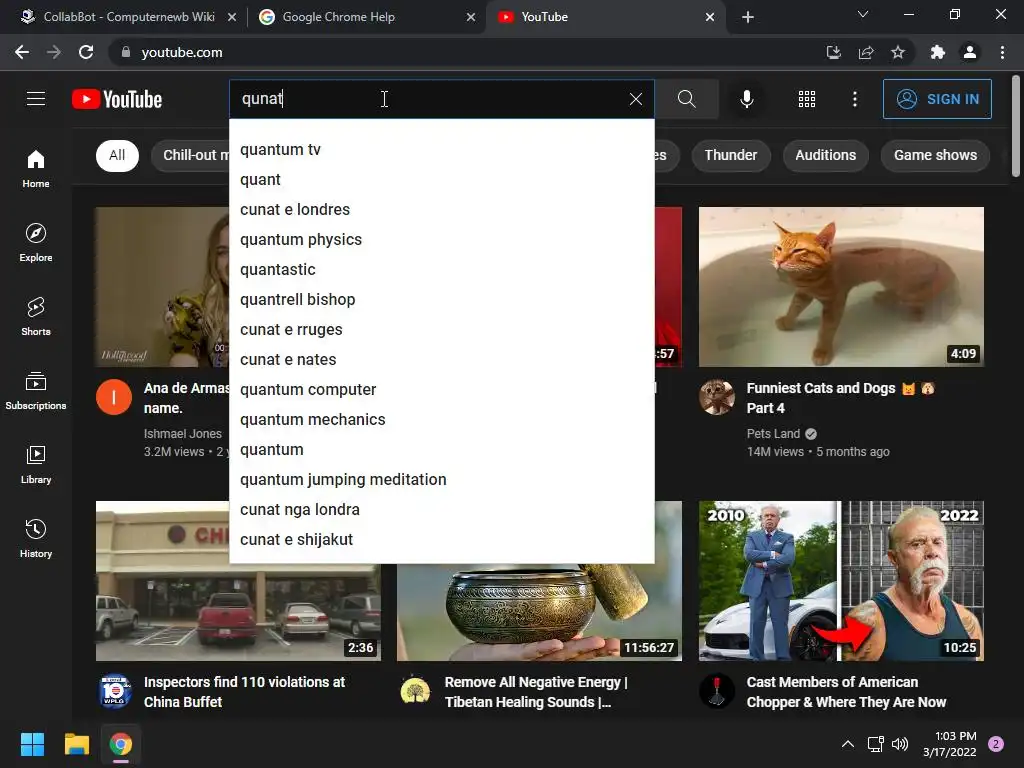Image resolution: width=1024 pixels, height=768 pixels.
Task: Open a new browser tab
Action: [x=748, y=17]
